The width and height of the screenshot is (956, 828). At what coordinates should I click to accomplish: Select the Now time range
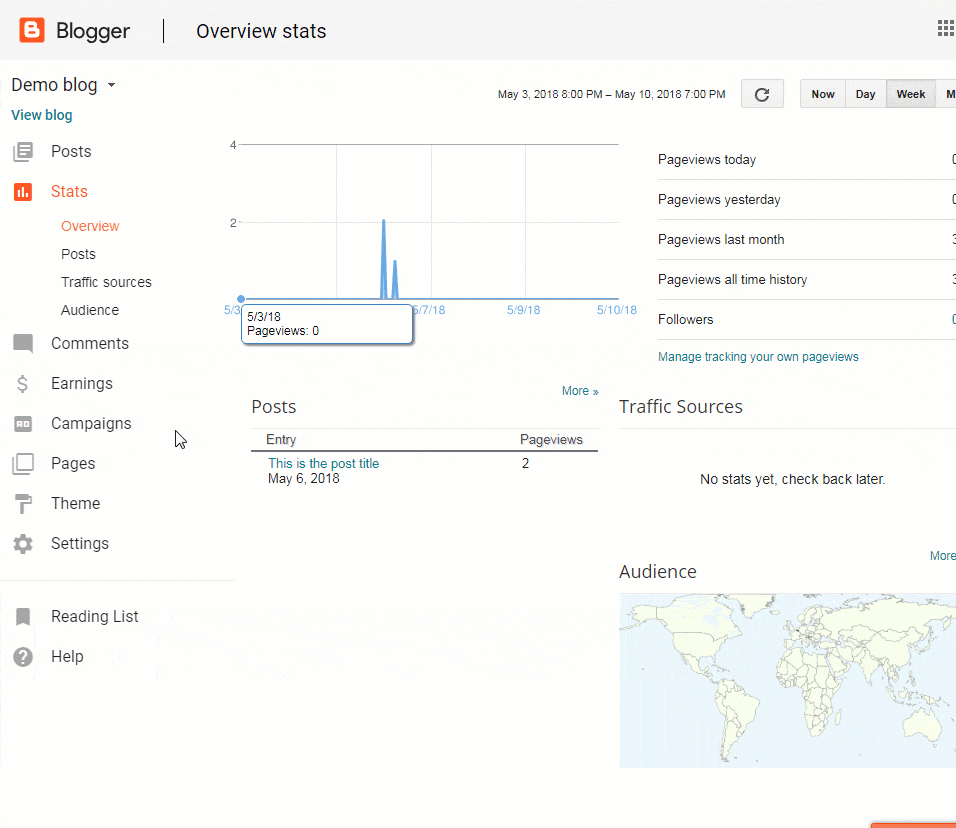[822, 93]
